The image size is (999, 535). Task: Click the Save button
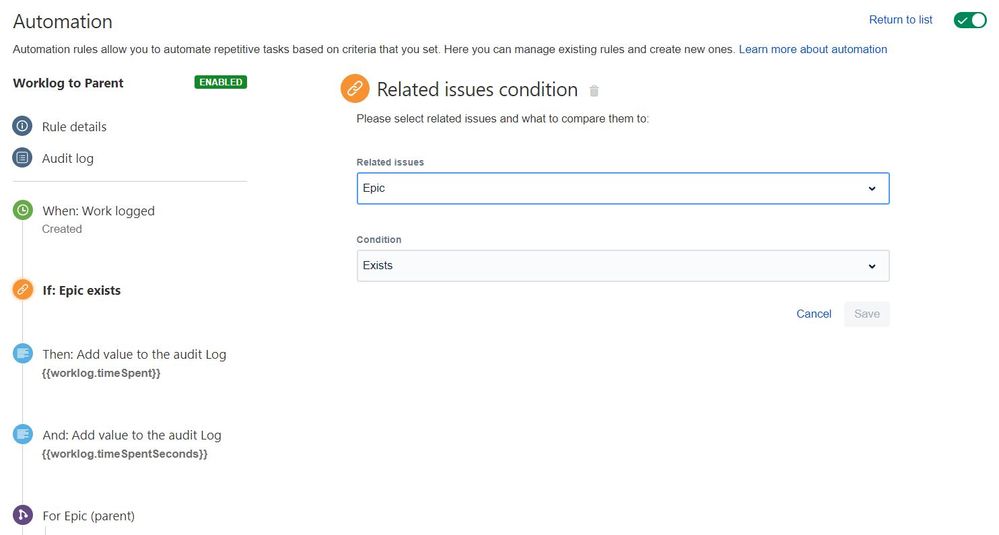(866, 314)
